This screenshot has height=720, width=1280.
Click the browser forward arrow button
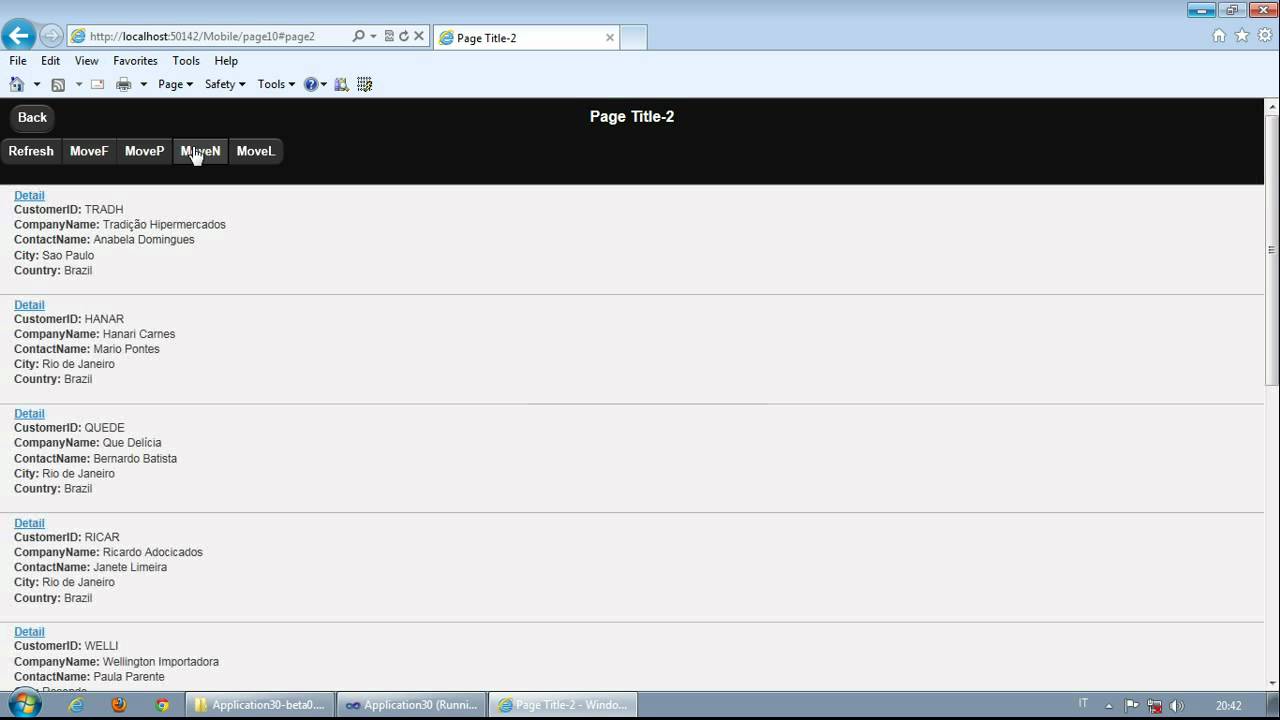(x=51, y=36)
